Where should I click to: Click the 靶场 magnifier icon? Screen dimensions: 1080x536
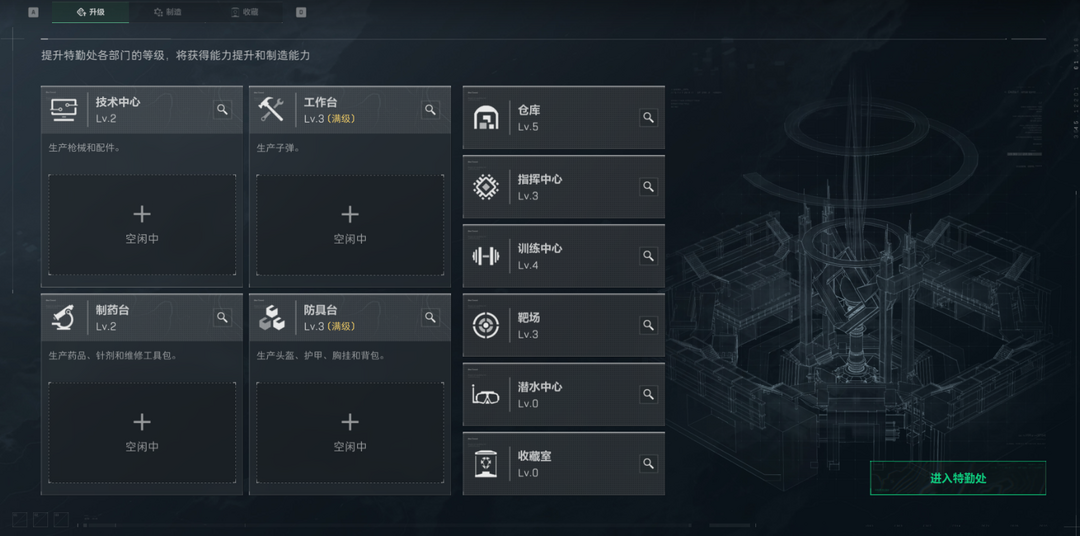[648, 325]
